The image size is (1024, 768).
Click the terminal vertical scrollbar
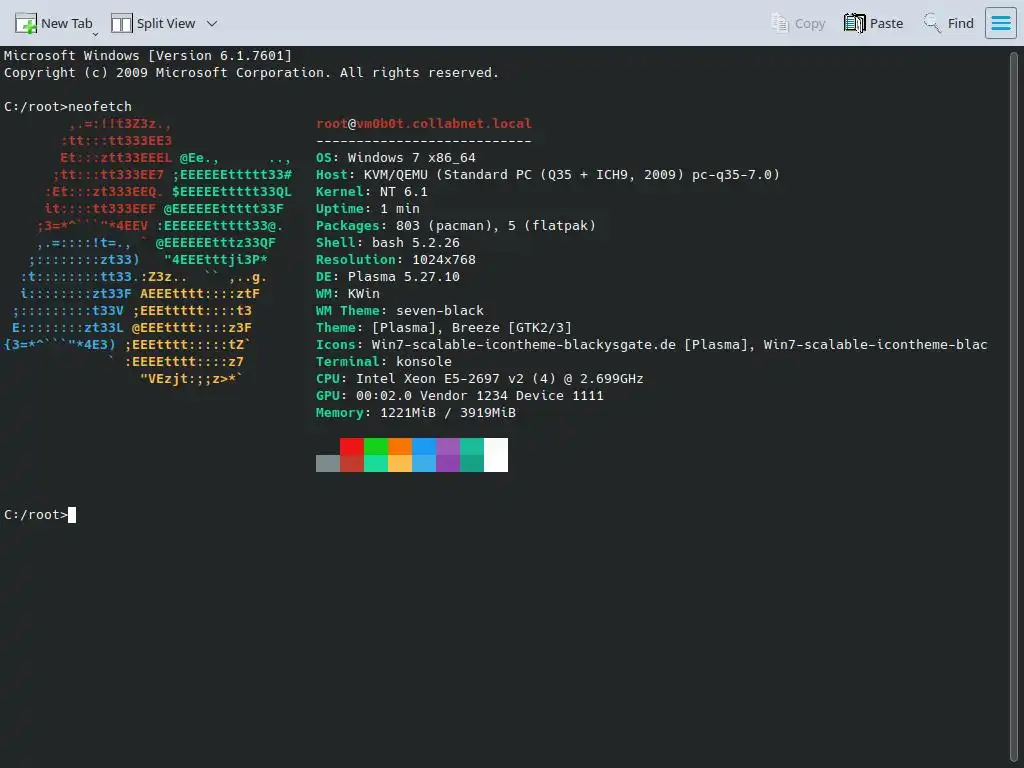(x=1014, y=405)
